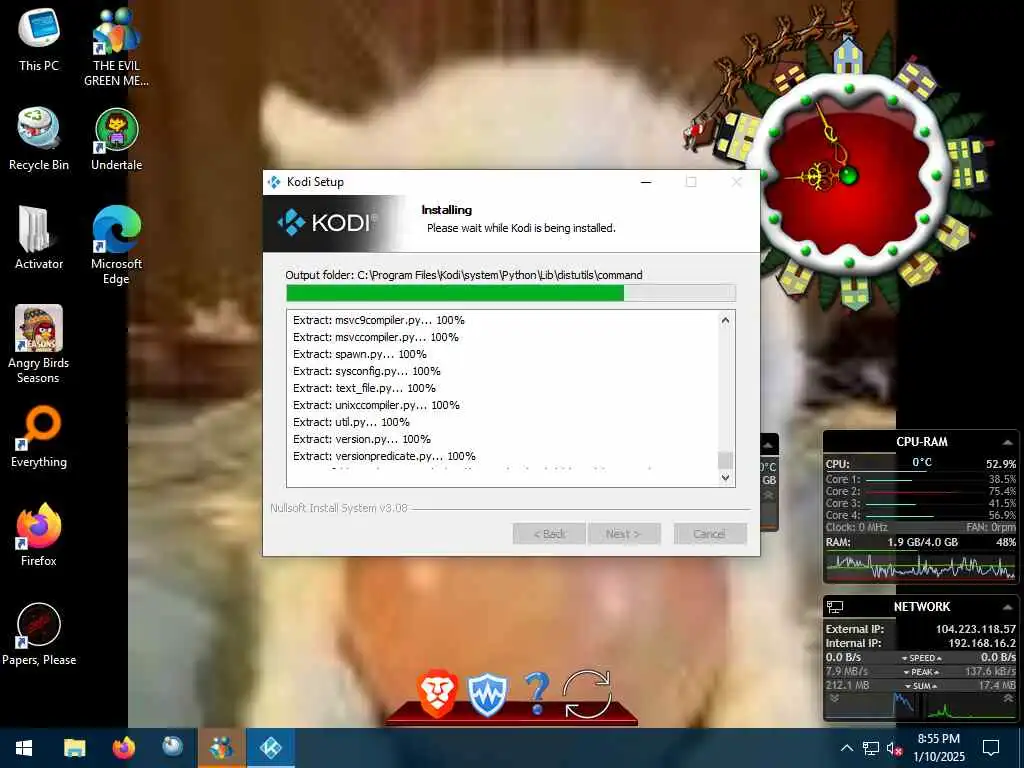Select the 'Extract: util.py... 100%' line
This screenshot has height=768, width=1024.
pyautogui.click(x=351, y=422)
